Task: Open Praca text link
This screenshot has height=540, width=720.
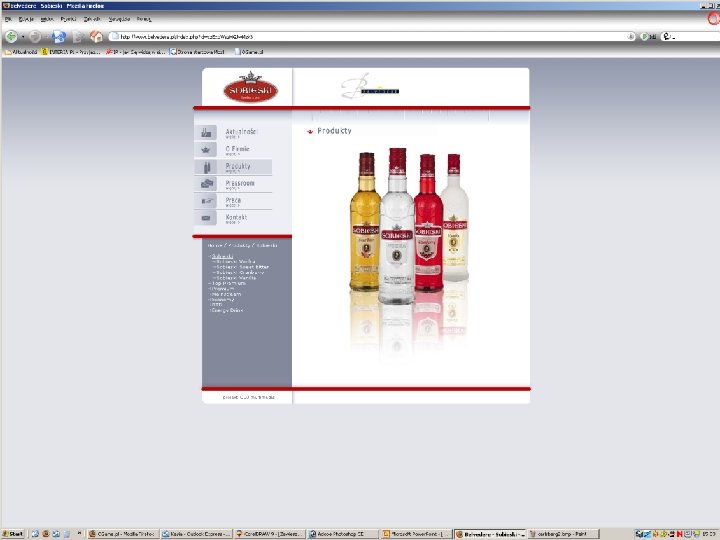Action: tap(233, 200)
